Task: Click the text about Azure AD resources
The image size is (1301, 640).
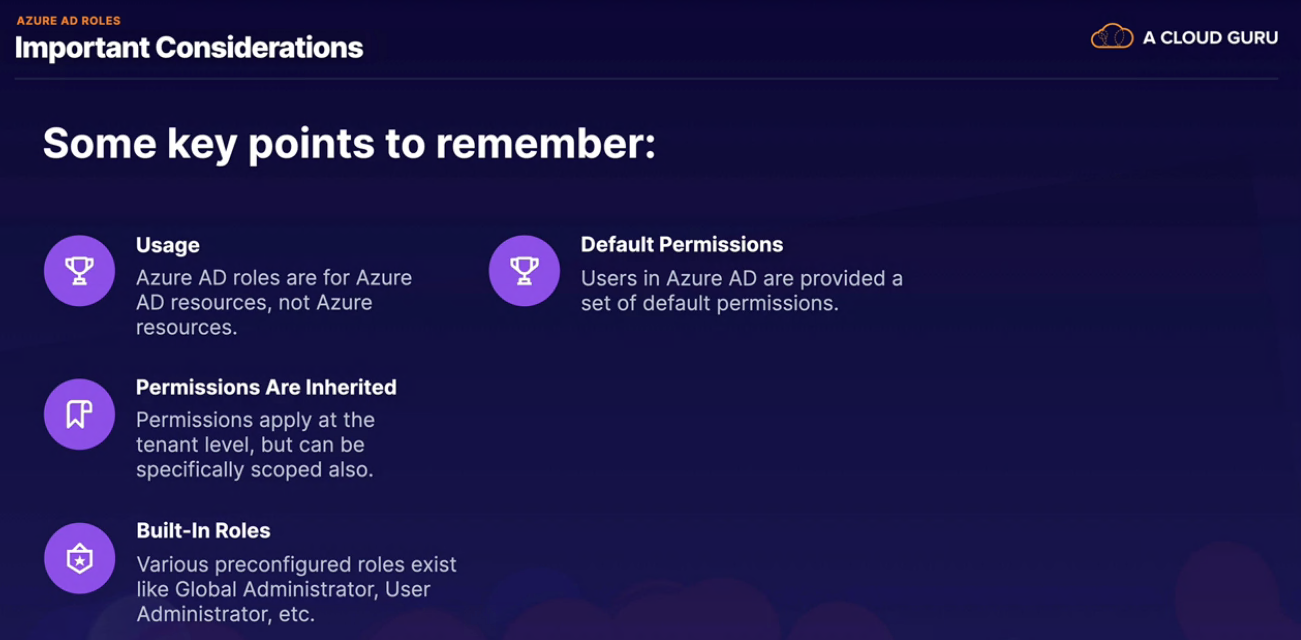Action: tap(274, 302)
